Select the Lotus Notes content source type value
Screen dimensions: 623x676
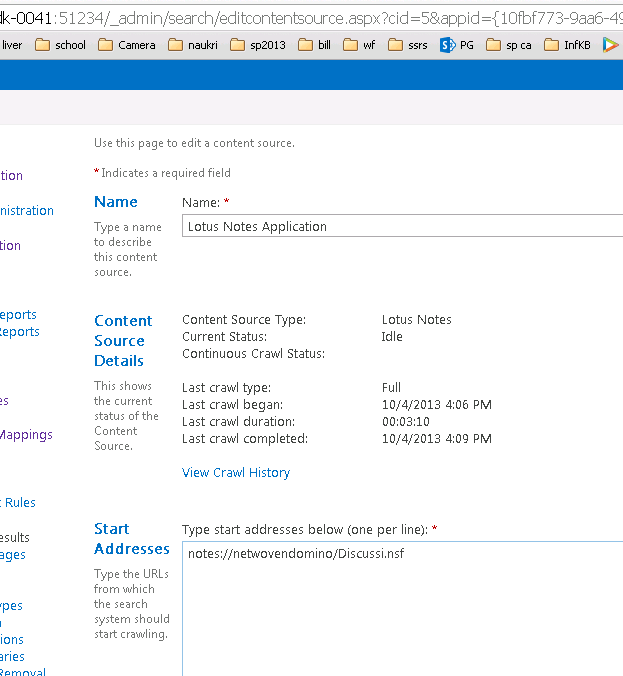coord(416,319)
